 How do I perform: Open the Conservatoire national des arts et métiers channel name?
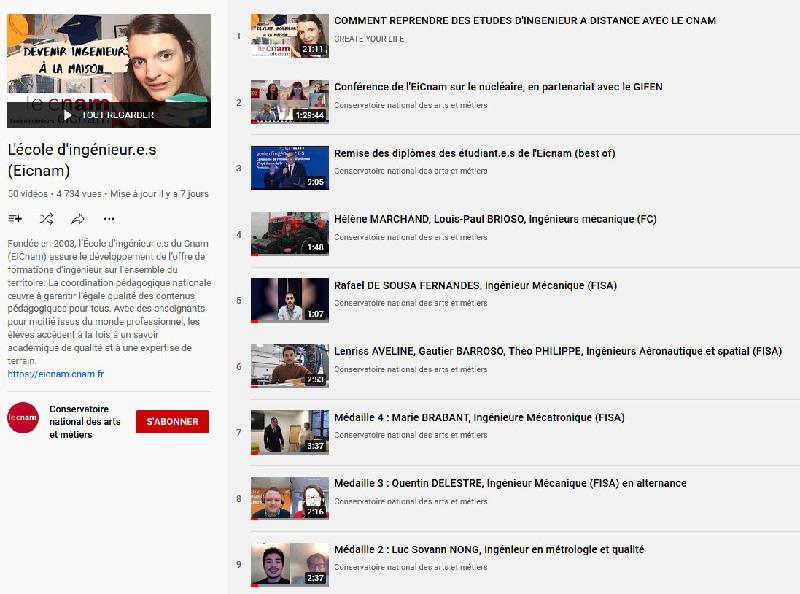(85, 422)
